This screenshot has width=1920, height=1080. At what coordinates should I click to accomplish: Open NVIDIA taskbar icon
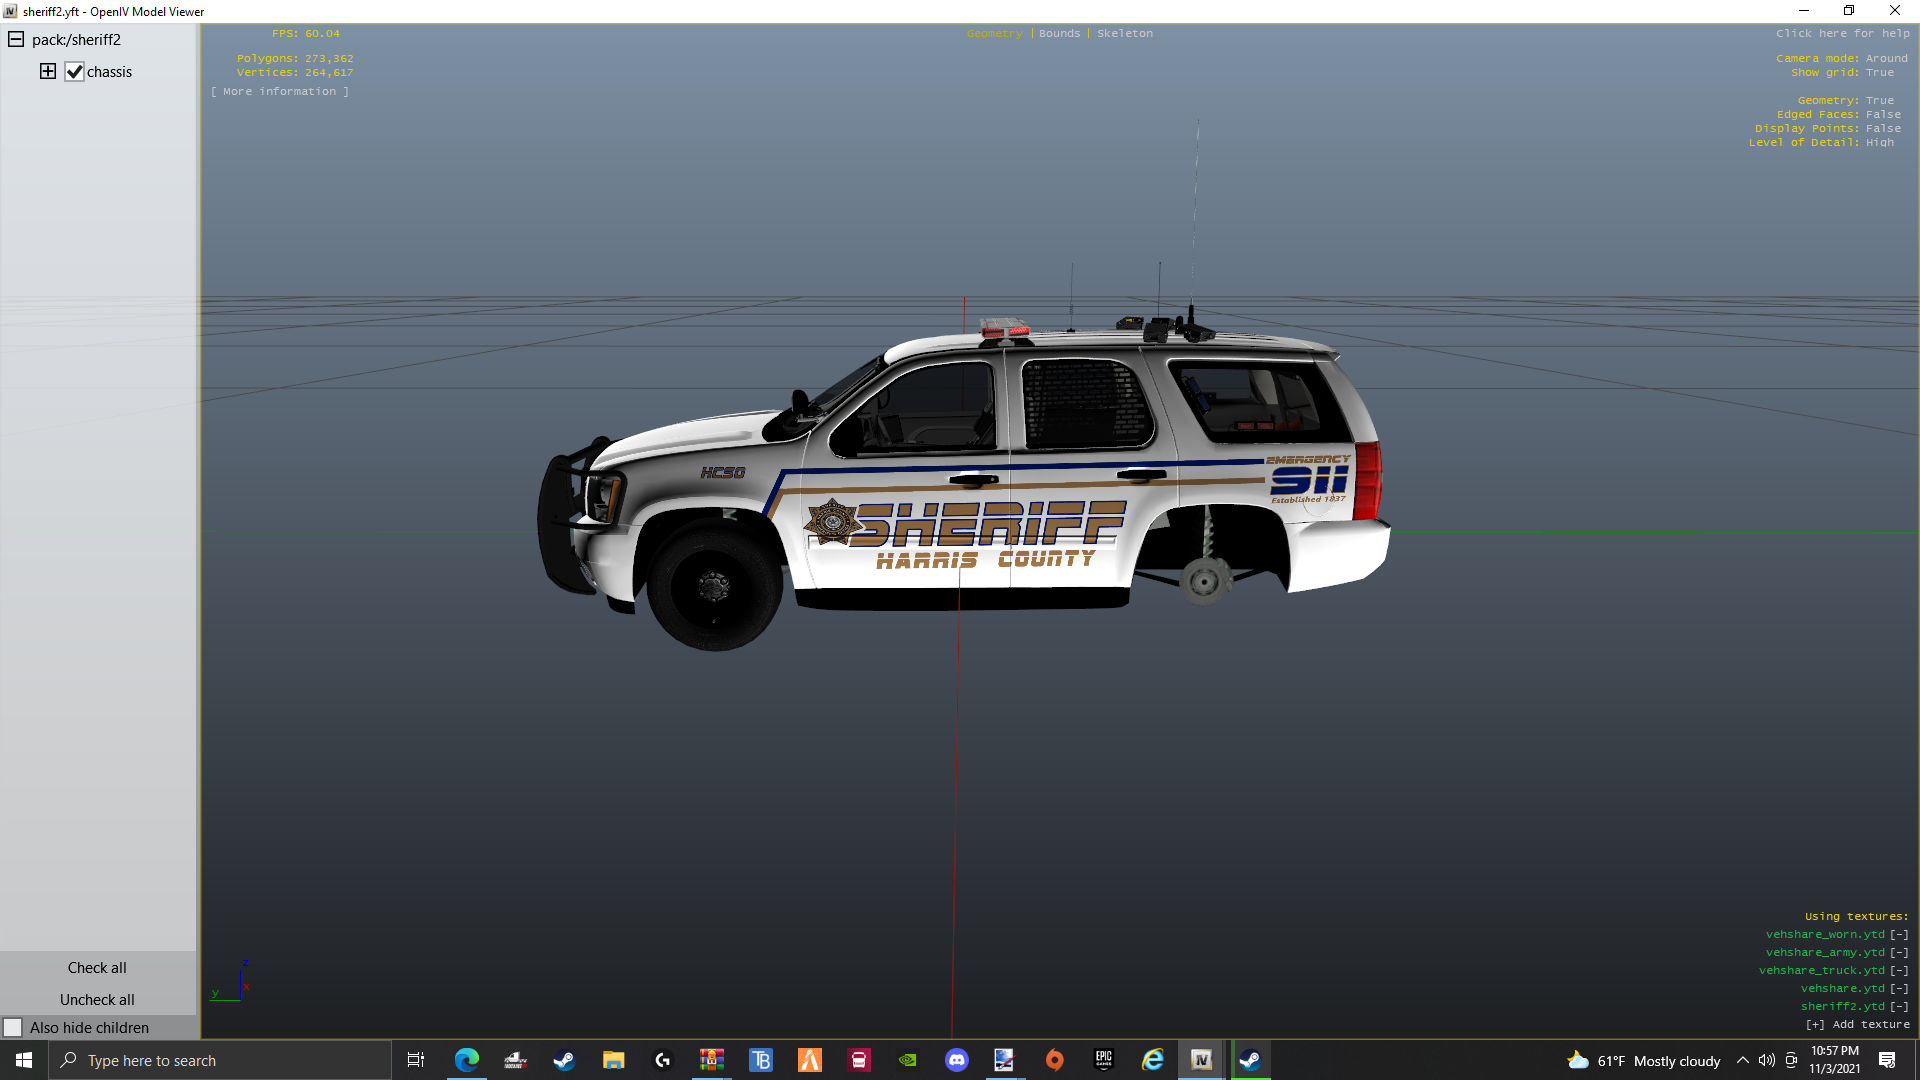point(907,1060)
